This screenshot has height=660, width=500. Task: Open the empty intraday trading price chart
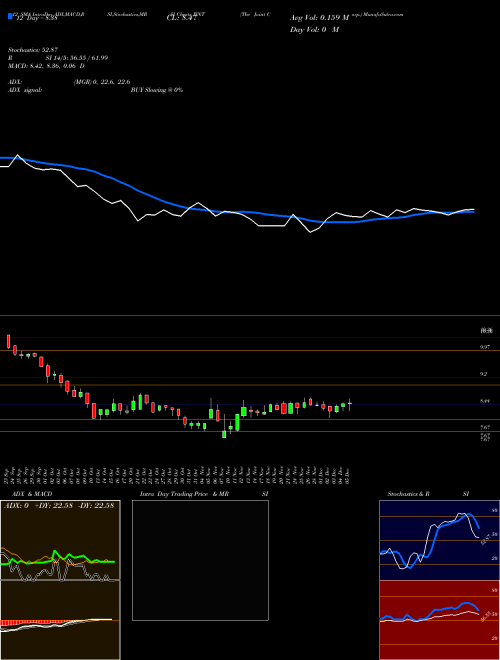[x=200, y=560]
